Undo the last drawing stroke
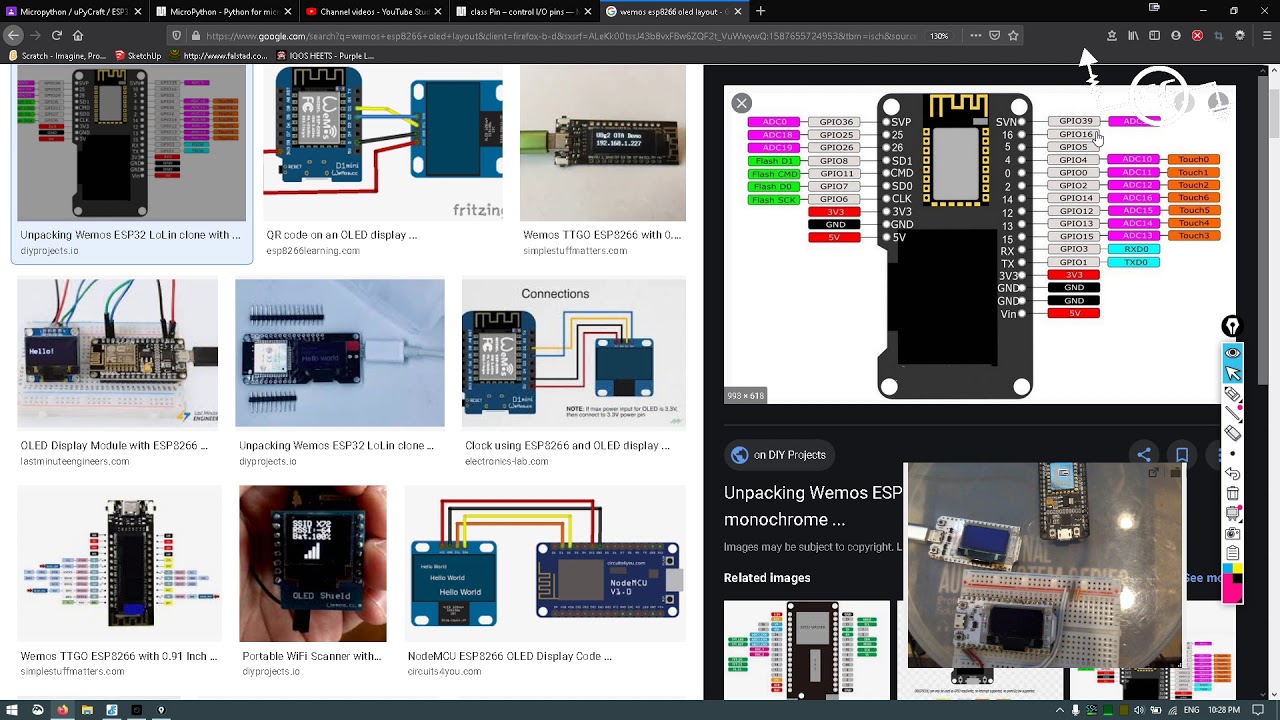The width and height of the screenshot is (1280, 720). [x=1232, y=473]
